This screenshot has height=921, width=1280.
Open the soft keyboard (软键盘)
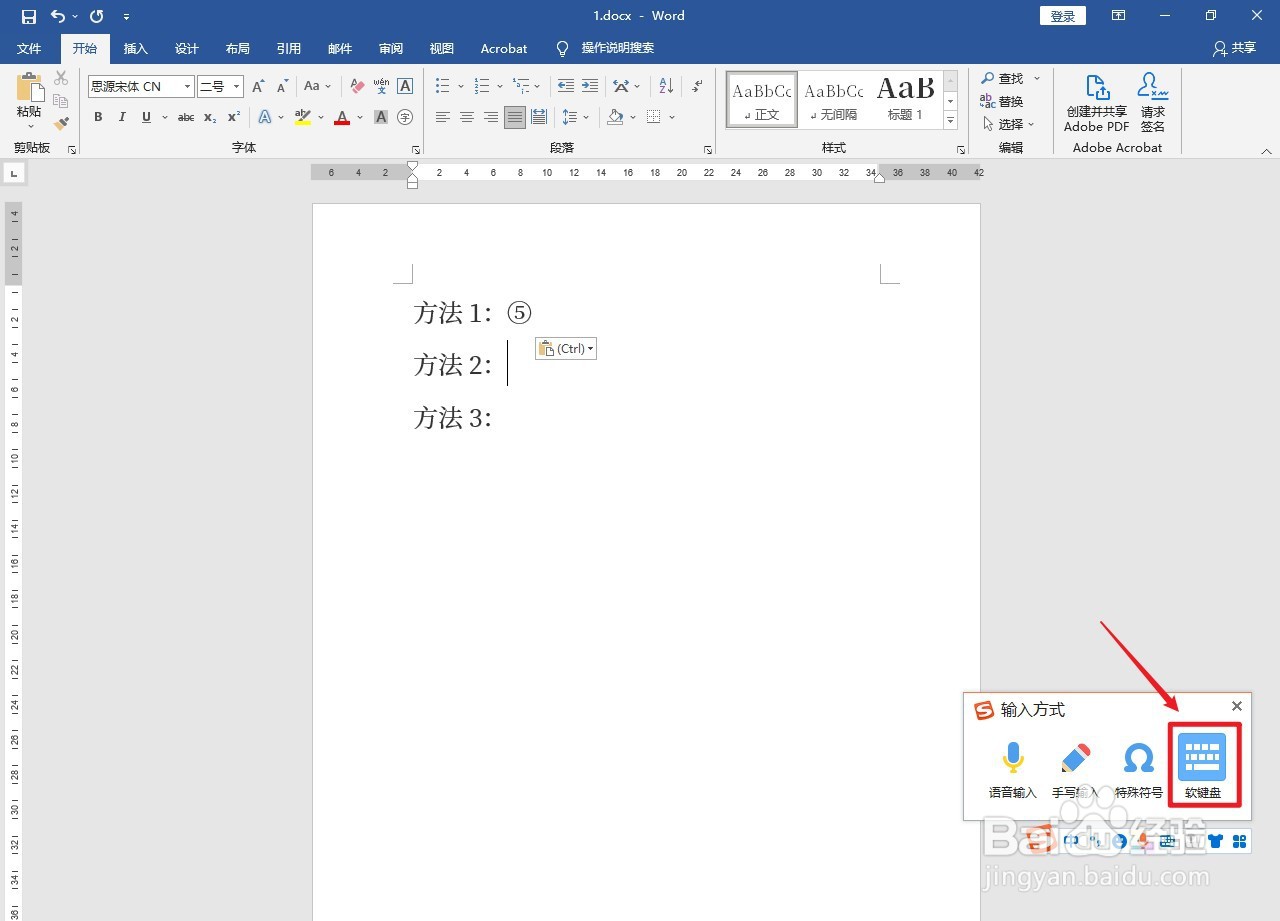(1203, 767)
